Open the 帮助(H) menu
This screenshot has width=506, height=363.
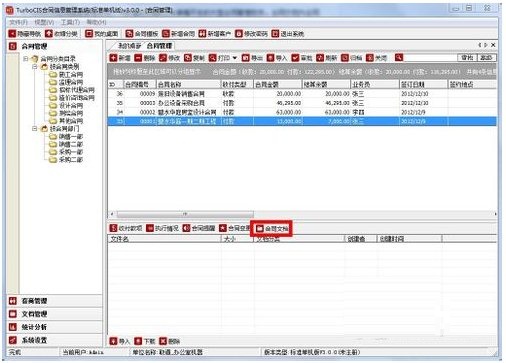tap(96, 22)
